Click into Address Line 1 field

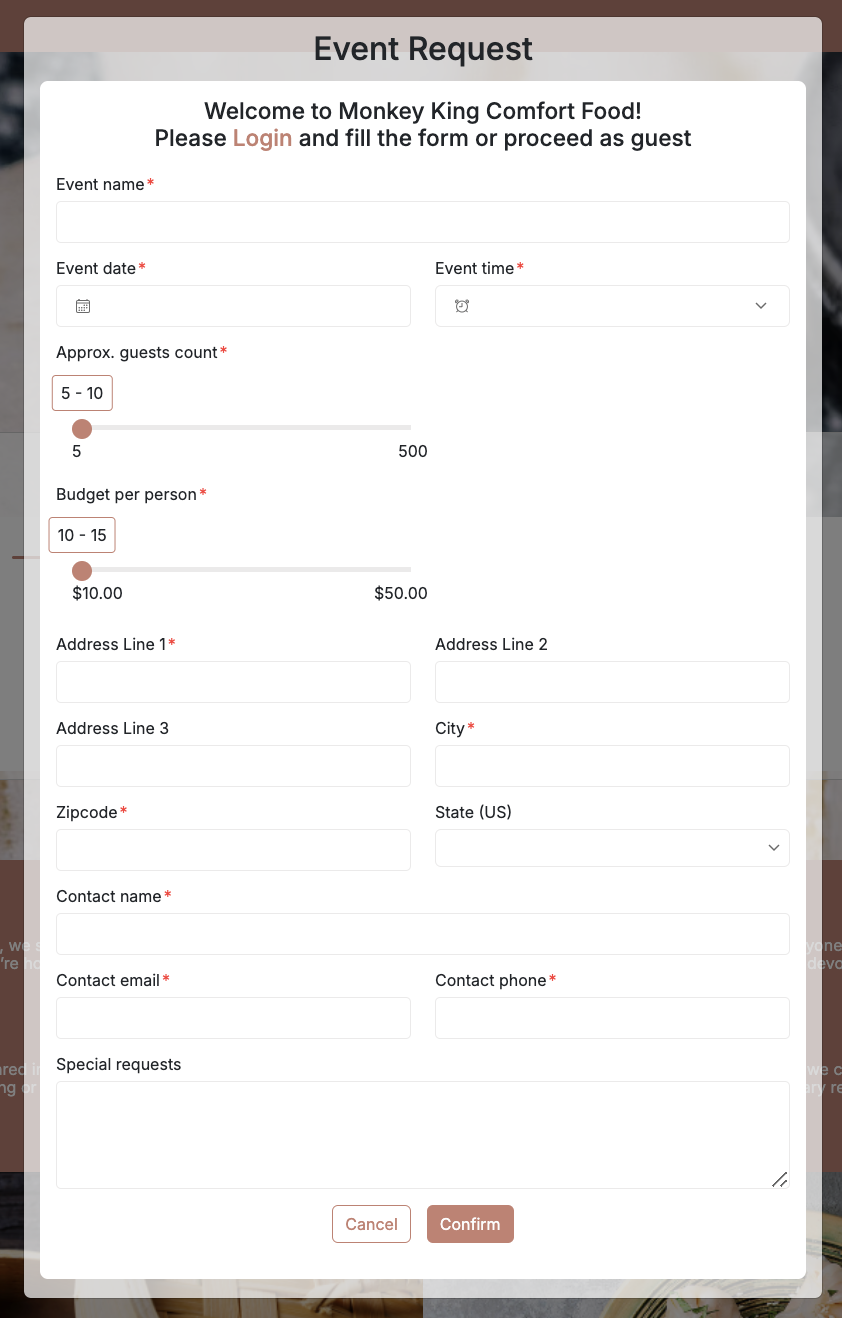(x=233, y=682)
